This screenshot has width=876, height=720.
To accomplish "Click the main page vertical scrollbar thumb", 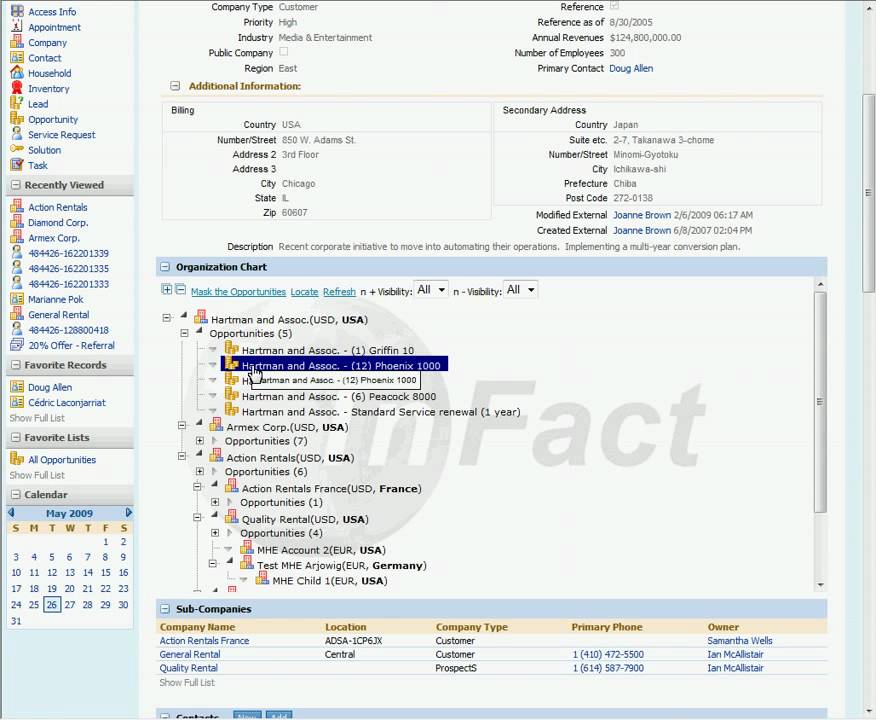I will pyautogui.click(x=868, y=193).
